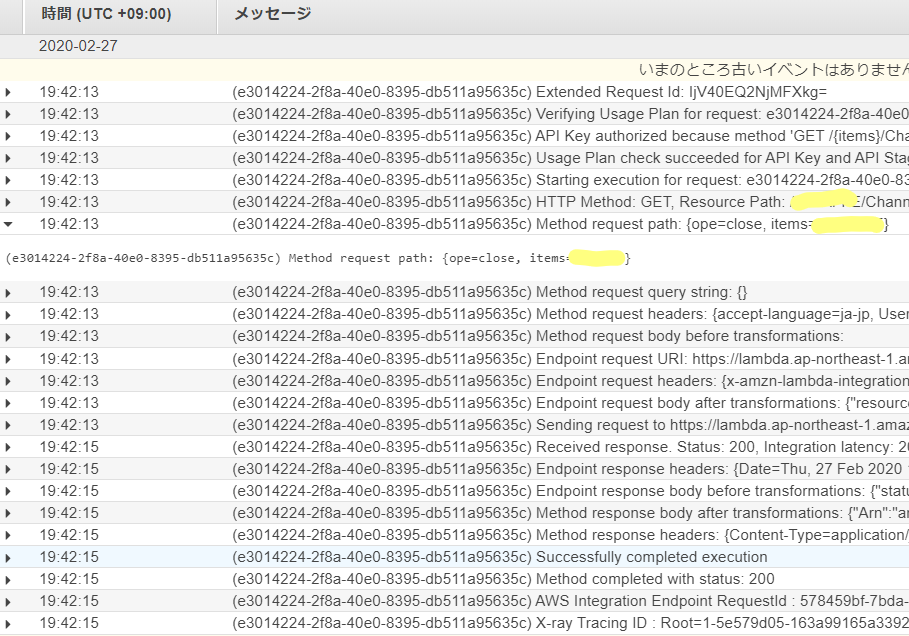This screenshot has height=636, width=909.
Task: Expand the Endpoint response headers row
Action: coord(8,470)
